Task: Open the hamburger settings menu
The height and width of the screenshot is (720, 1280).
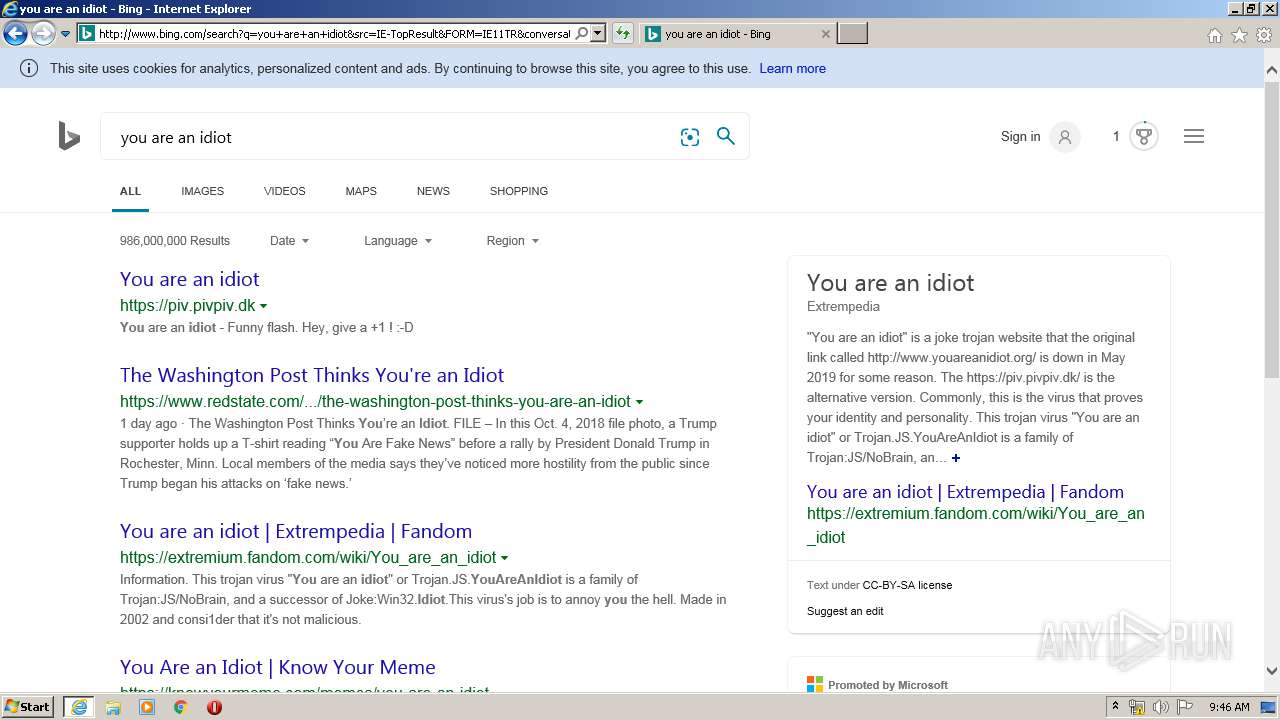Action: pos(1194,137)
